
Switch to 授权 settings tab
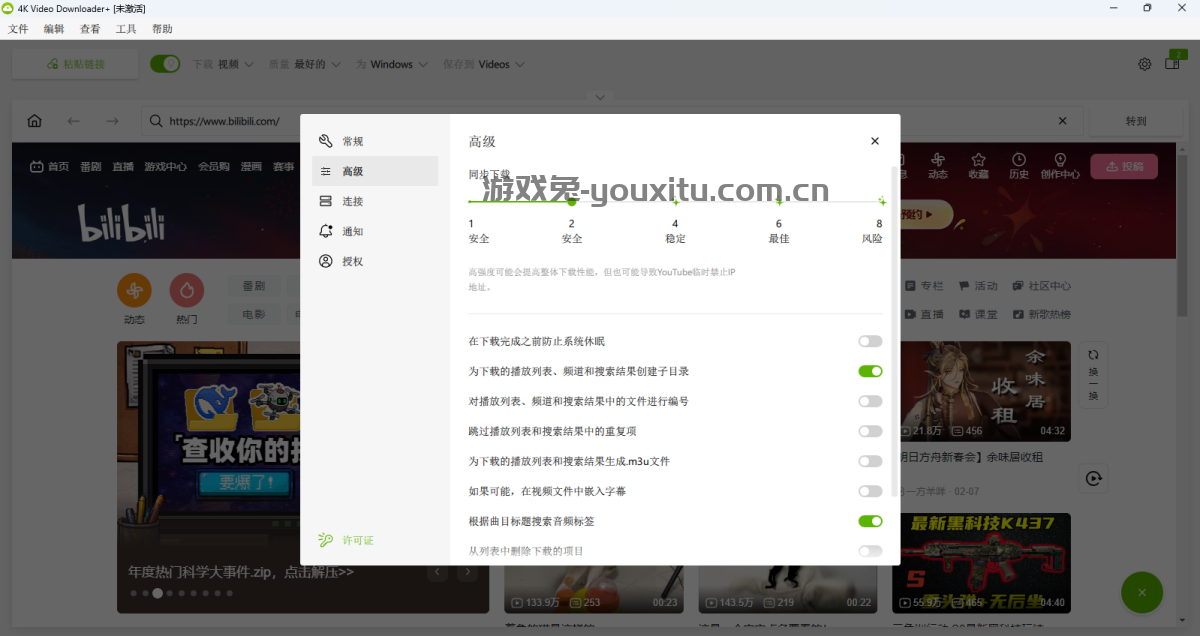click(x=375, y=261)
